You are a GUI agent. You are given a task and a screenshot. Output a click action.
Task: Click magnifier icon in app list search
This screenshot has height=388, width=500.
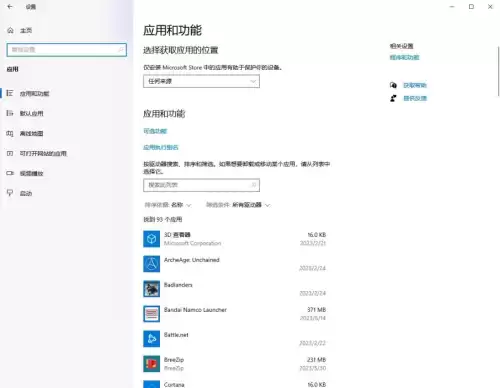tap(254, 185)
